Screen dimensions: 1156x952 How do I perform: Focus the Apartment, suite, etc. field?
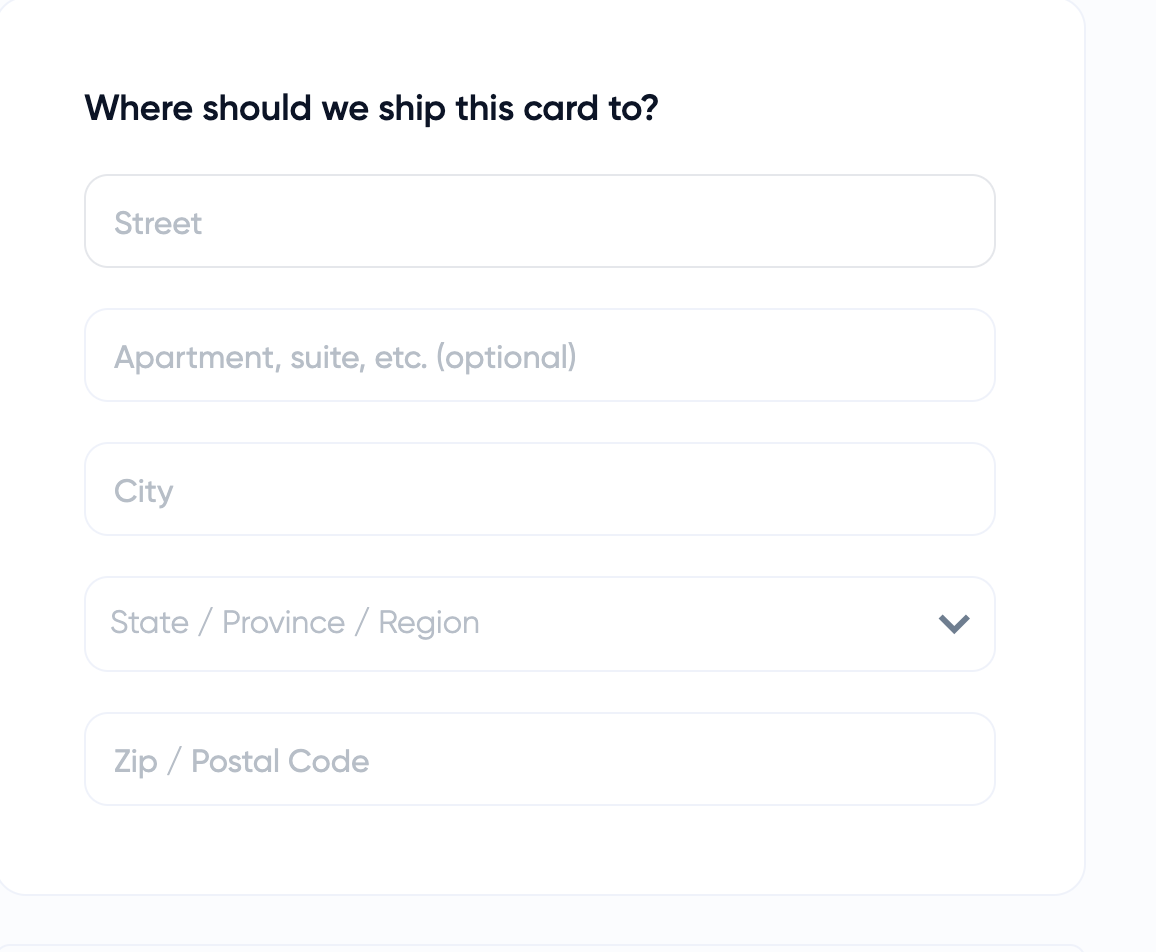(540, 356)
